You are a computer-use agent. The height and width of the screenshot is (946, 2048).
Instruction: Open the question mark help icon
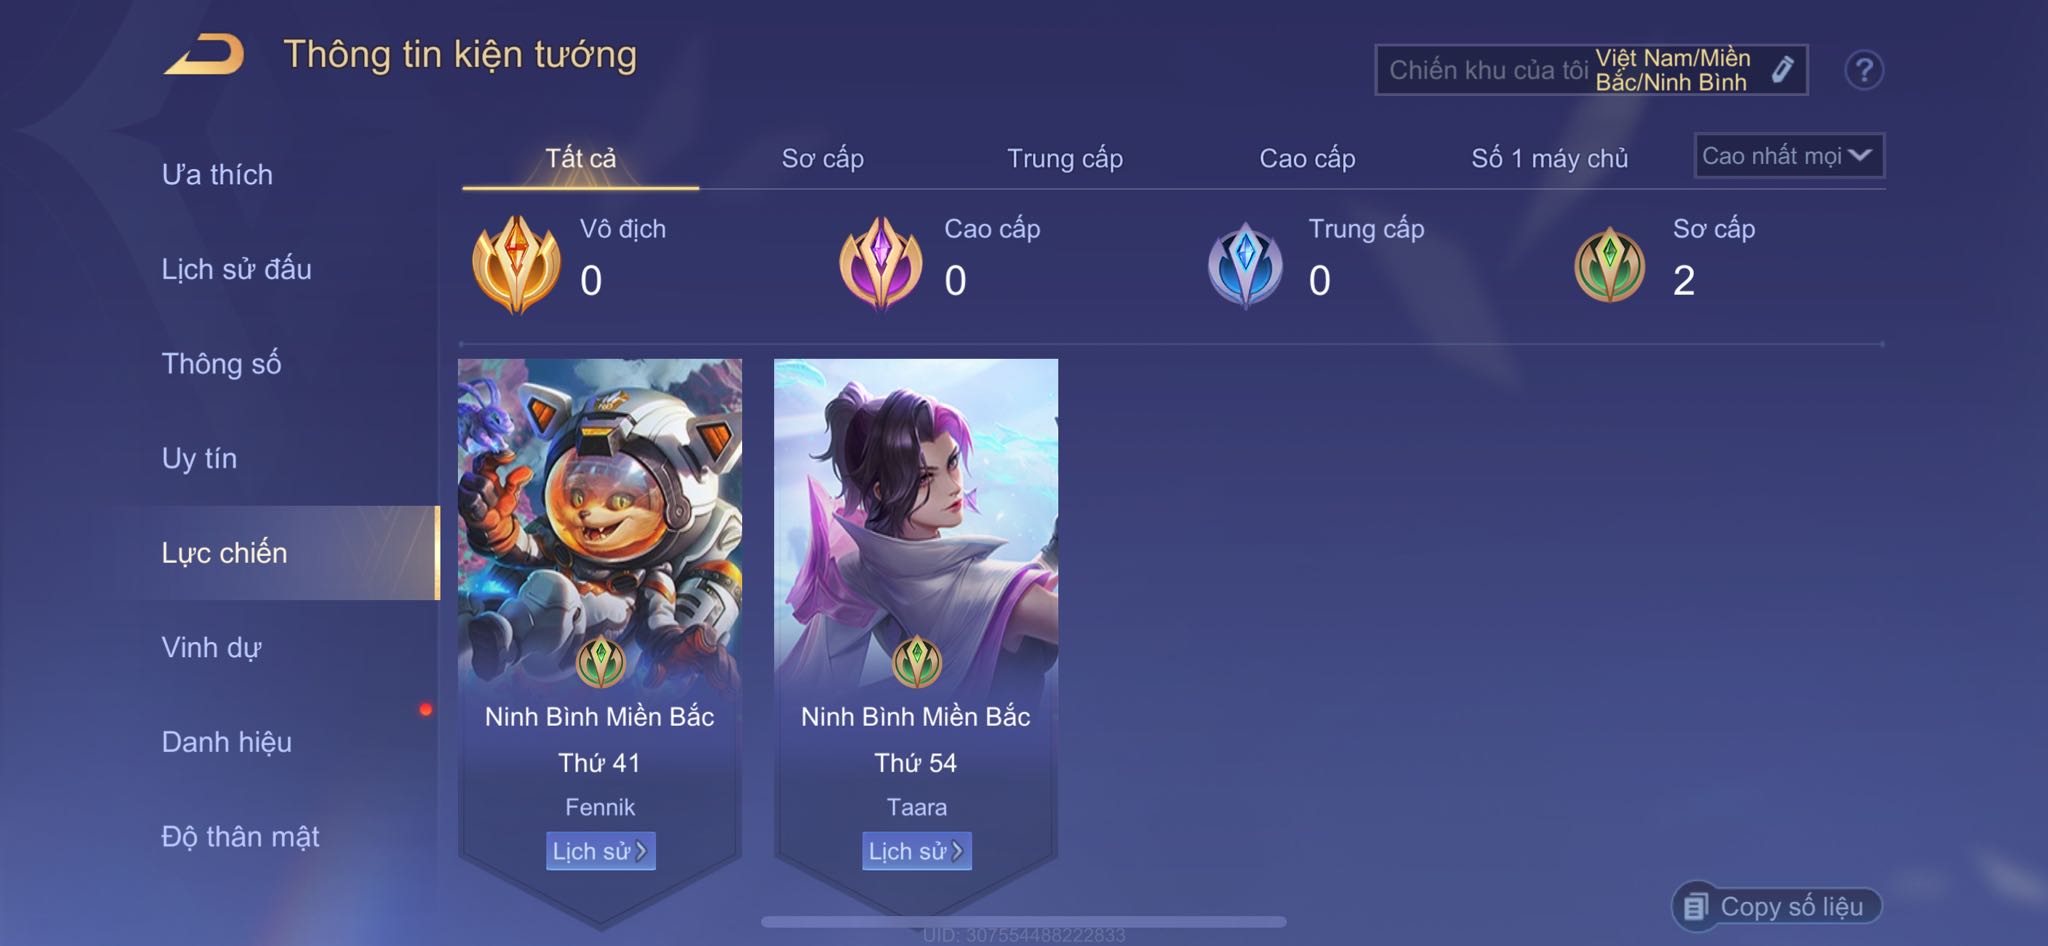[1863, 70]
